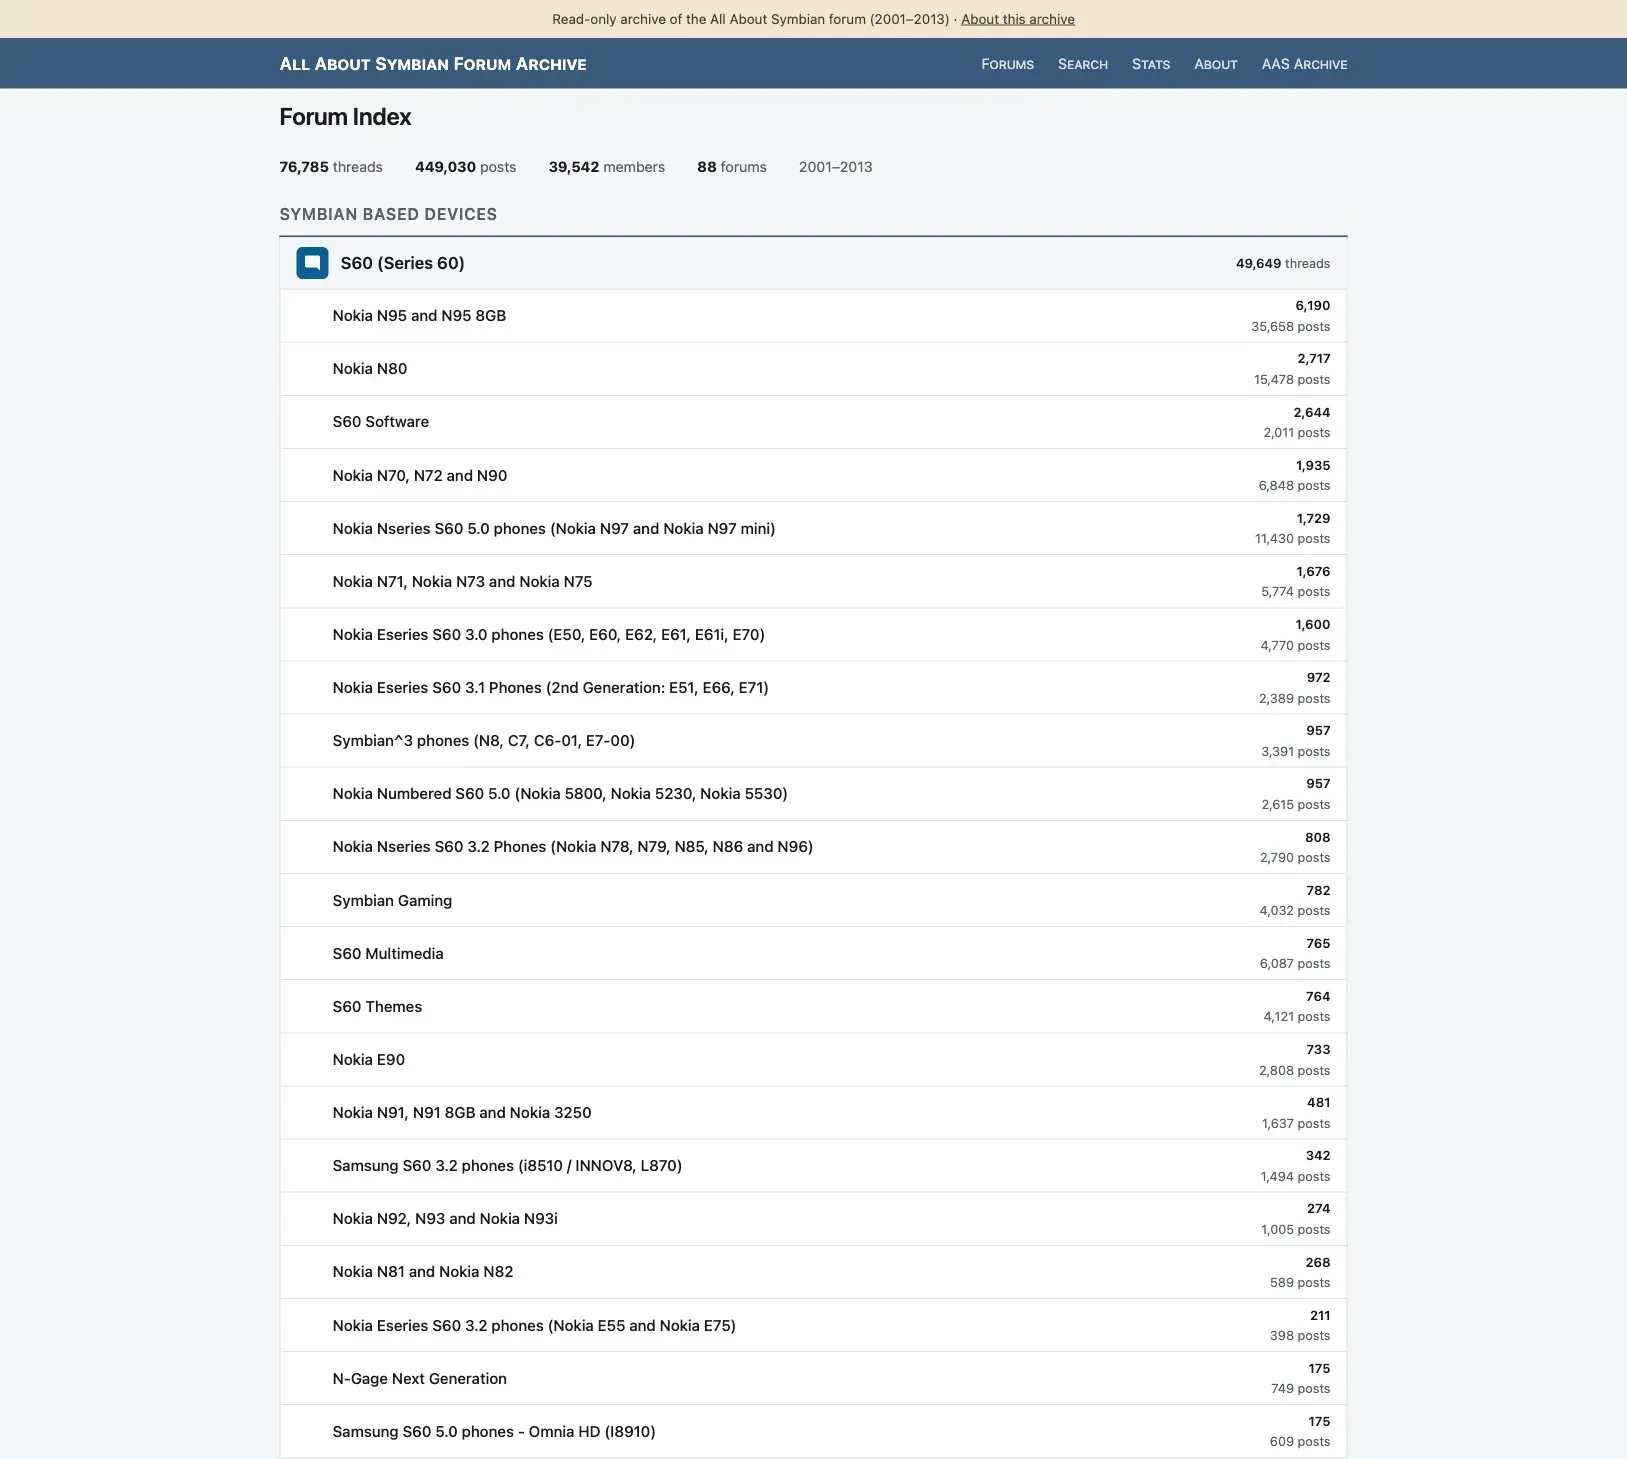Open the N-Gage Next Generation forum

click(420, 1379)
